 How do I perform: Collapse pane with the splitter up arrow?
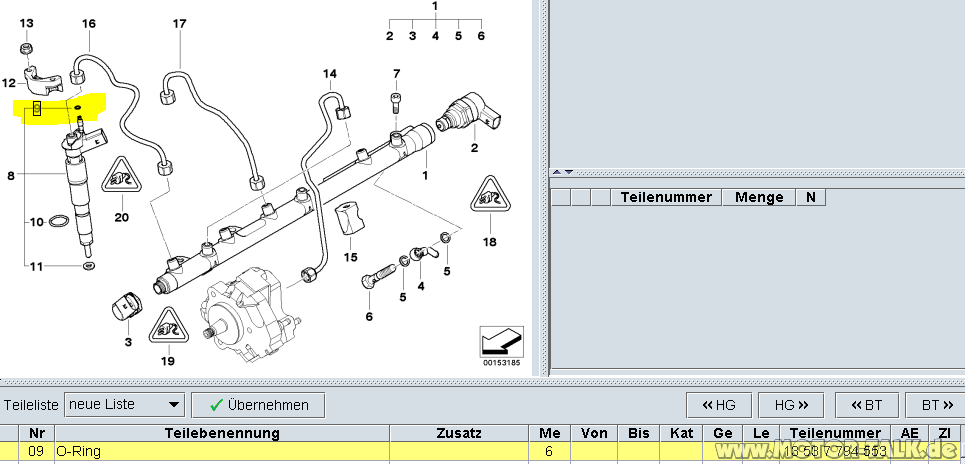click(557, 172)
